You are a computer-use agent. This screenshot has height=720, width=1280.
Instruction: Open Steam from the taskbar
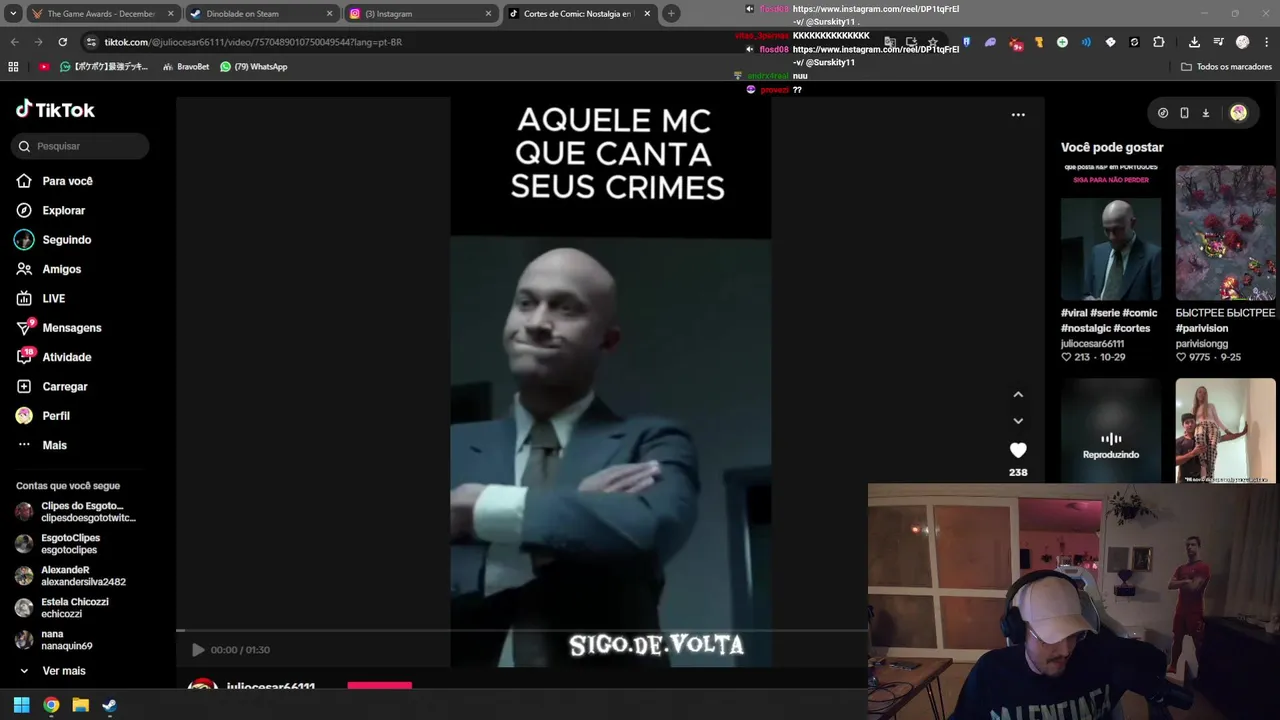(x=109, y=705)
